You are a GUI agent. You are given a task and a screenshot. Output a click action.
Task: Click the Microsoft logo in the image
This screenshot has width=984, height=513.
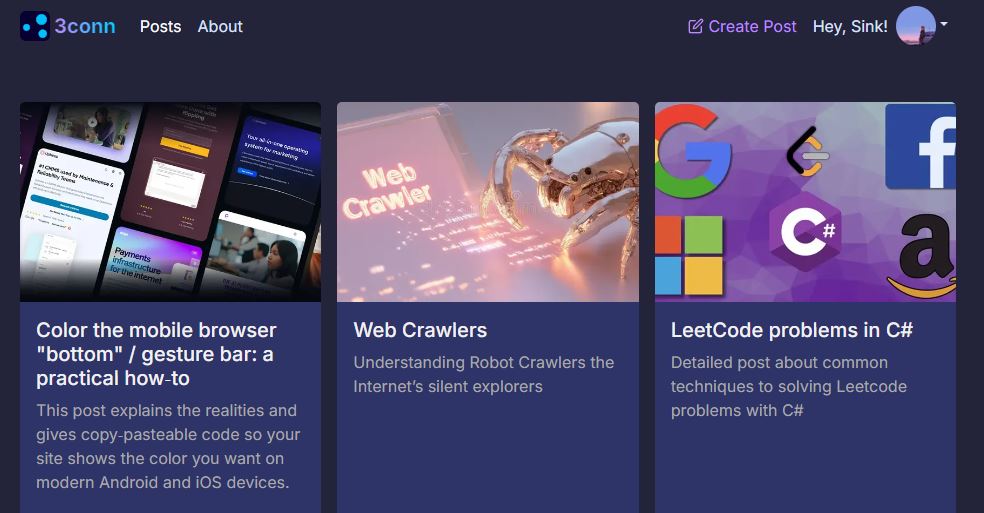click(688, 256)
